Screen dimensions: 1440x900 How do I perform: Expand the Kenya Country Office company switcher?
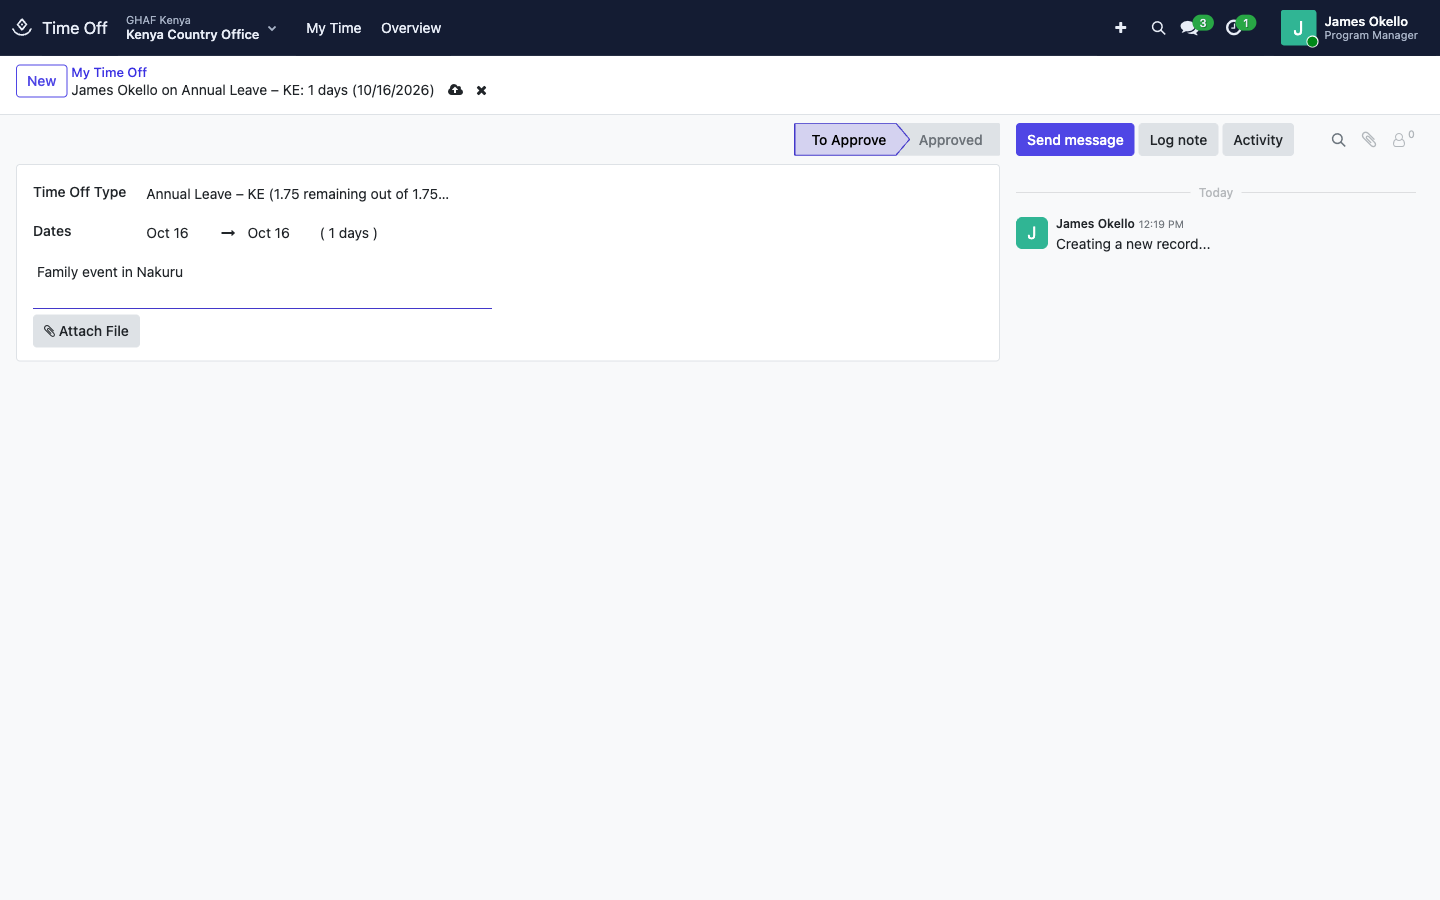coord(201,28)
